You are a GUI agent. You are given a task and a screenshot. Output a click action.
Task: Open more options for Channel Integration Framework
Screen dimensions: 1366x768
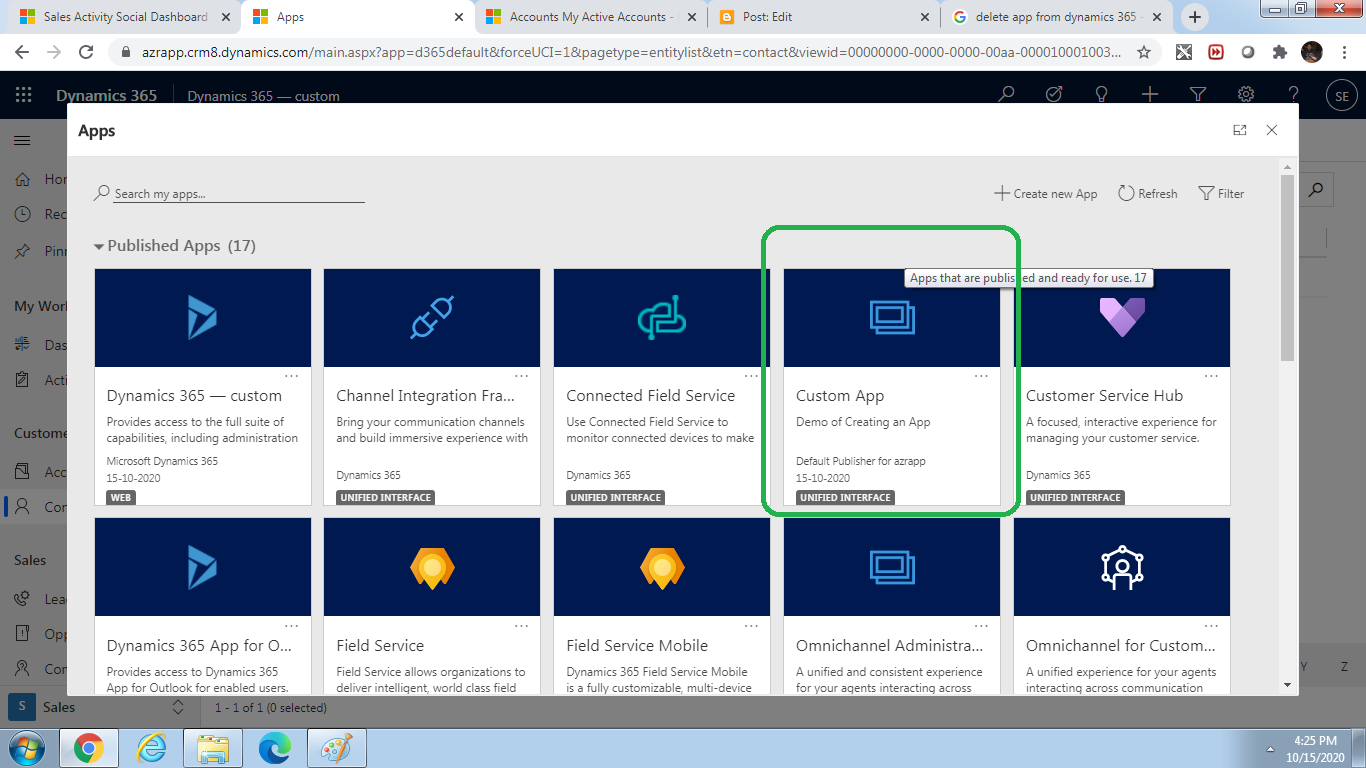522,376
